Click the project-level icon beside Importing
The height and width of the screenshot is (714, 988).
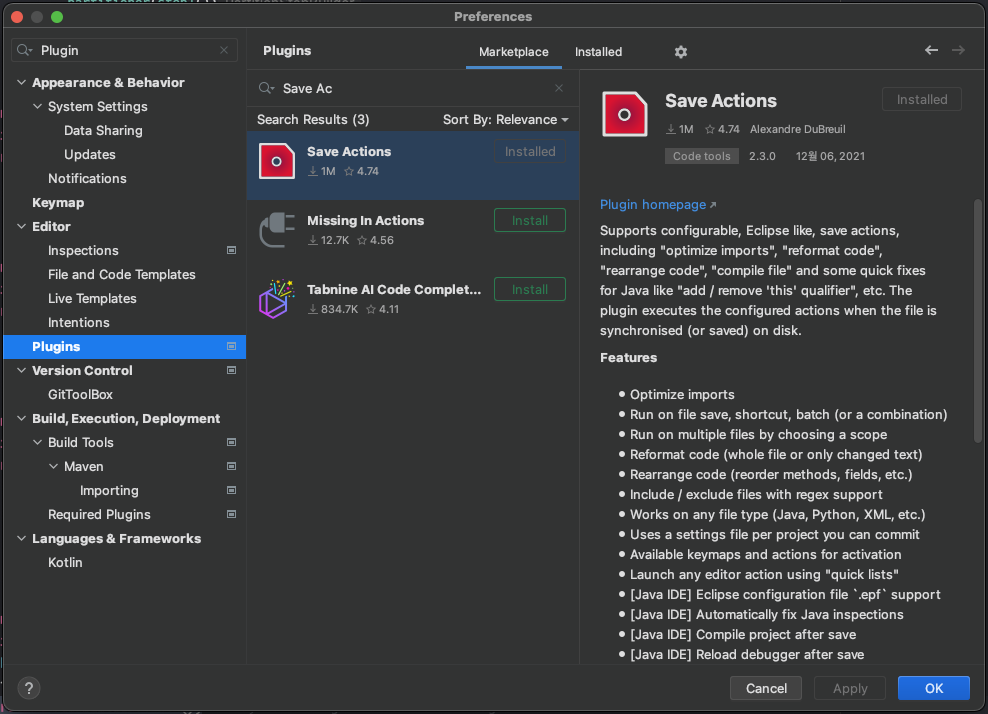[231, 490]
